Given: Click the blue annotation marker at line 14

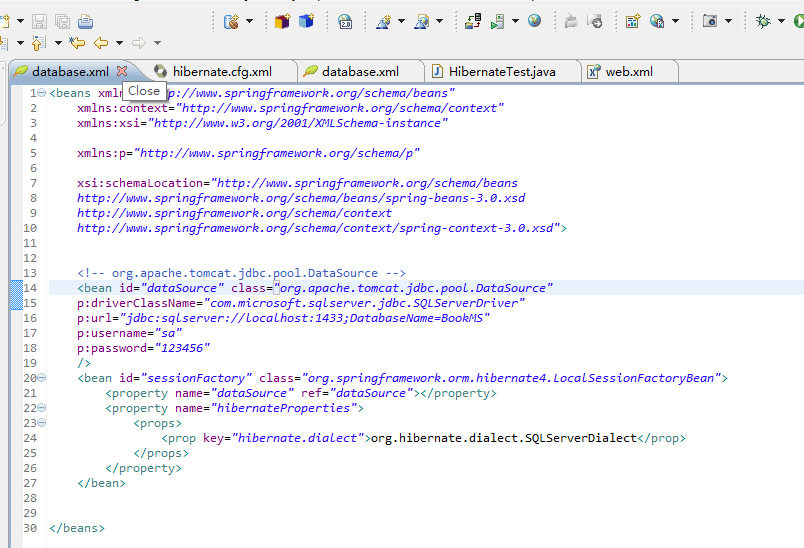Looking at the screenshot, I should pos(16,295).
